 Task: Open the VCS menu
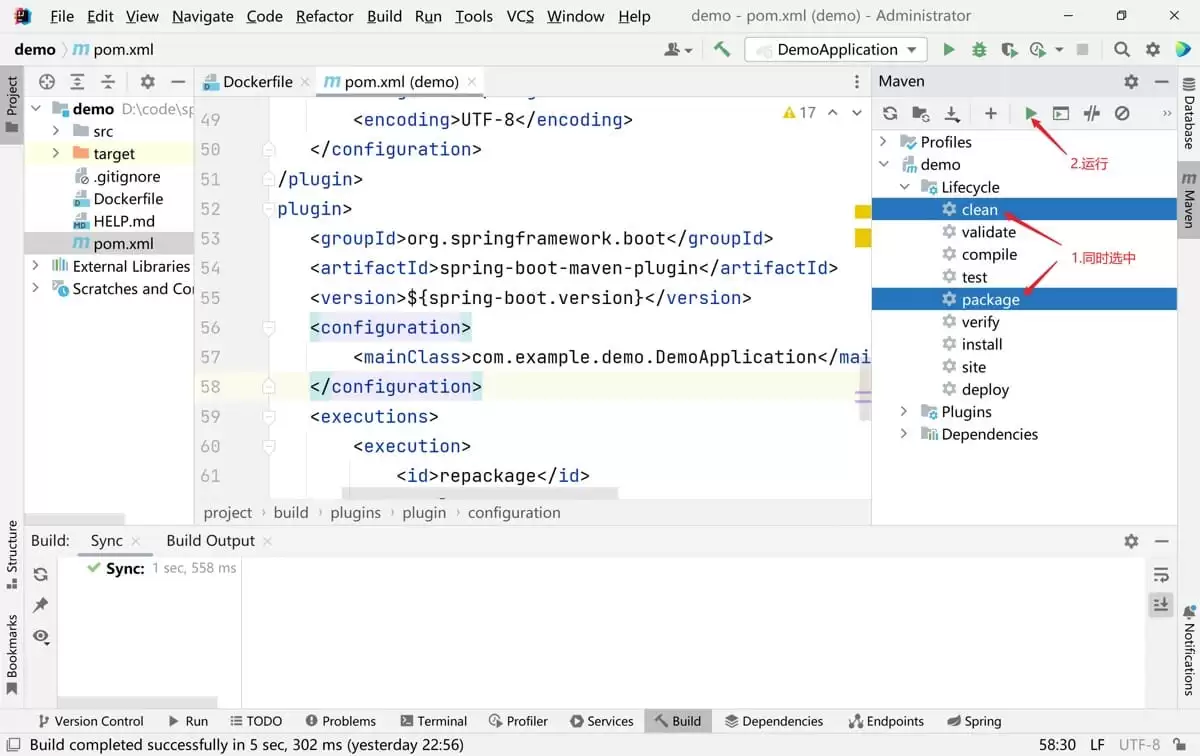pyautogui.click(x=520, y=16)
